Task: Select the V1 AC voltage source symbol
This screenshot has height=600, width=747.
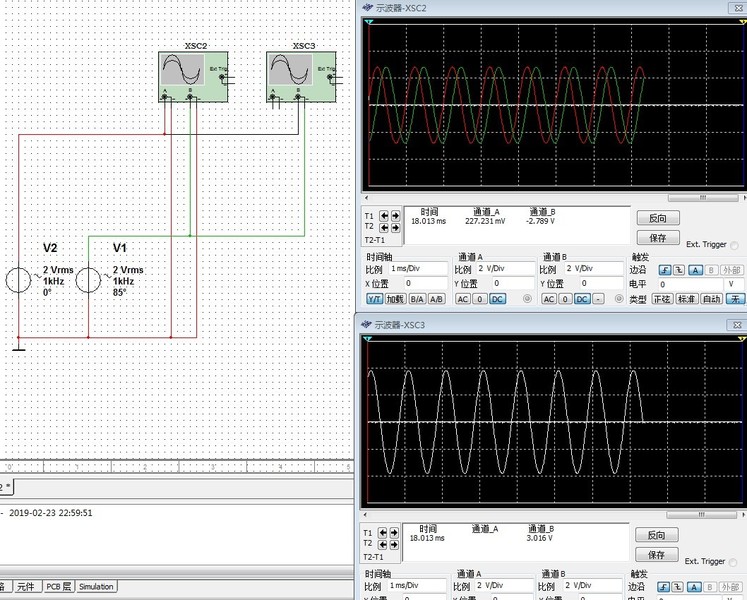Action: (x=89, y=281)
